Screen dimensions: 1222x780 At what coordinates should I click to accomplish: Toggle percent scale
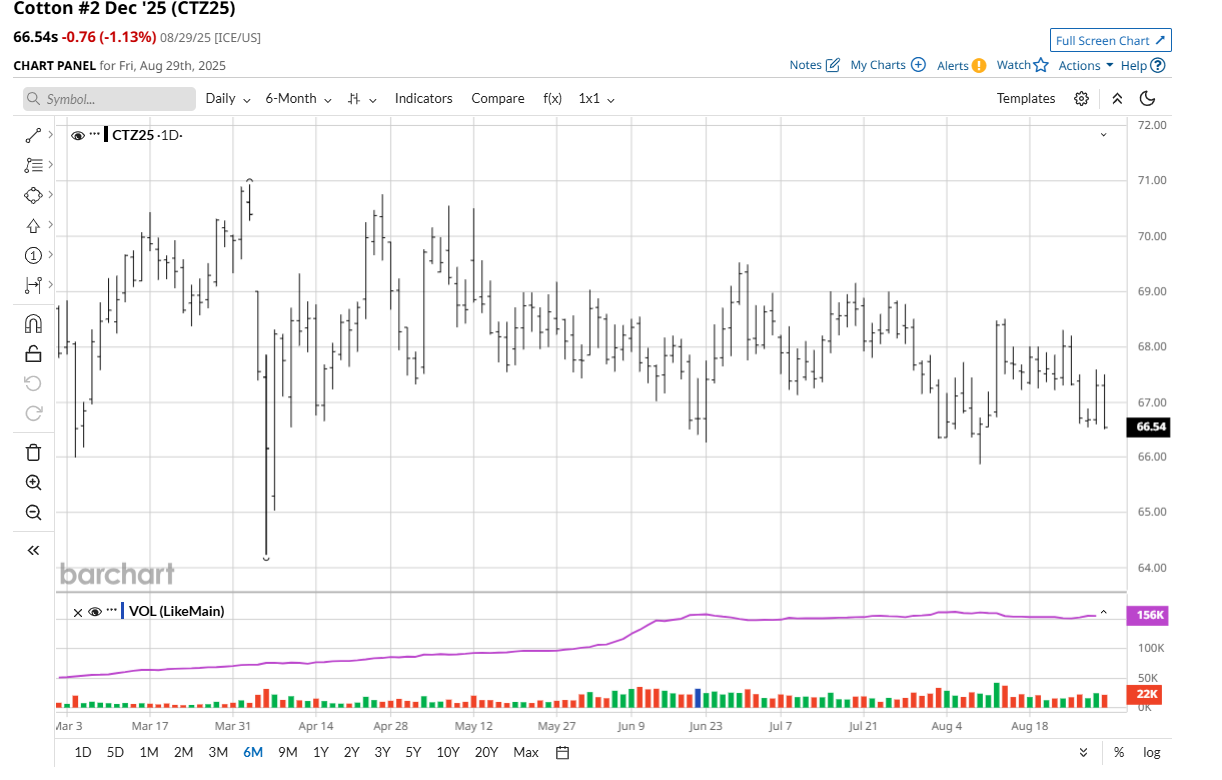click(1119, 752)
